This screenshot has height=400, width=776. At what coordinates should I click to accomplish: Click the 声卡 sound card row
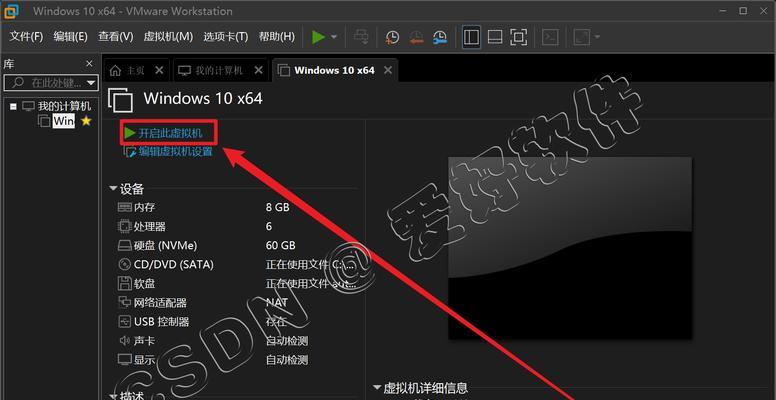click(x=237, y=341)
